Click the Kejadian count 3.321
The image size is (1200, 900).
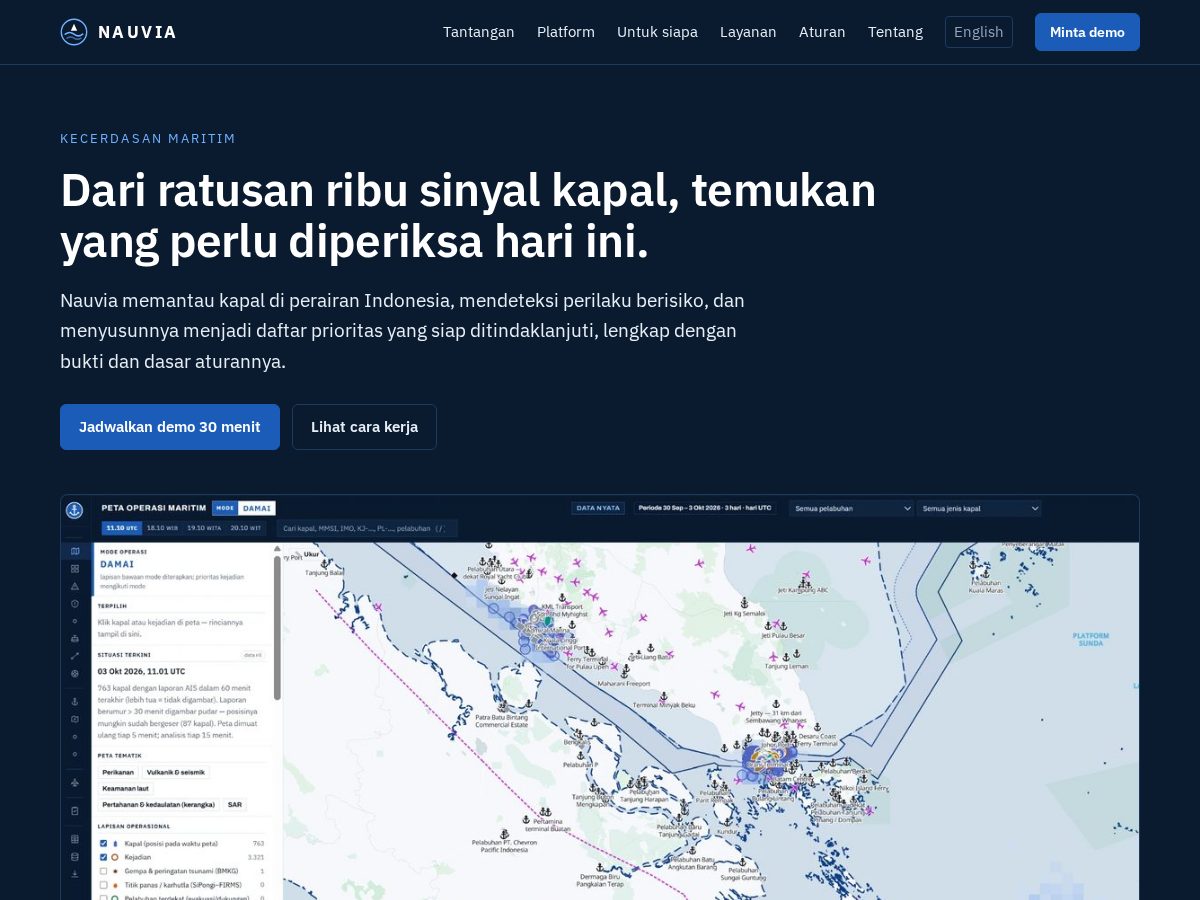(255, 857)
